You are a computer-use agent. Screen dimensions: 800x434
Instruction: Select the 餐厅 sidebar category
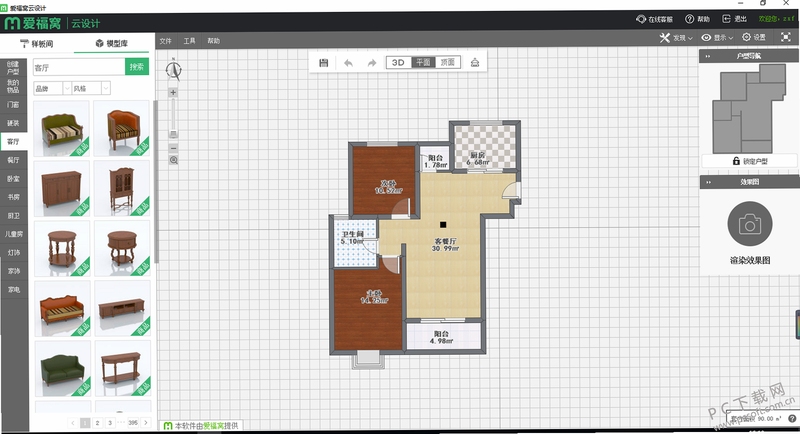click(13, 160)
